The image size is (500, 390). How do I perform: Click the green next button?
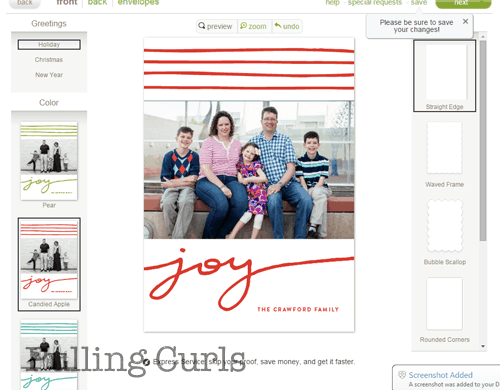[463, 3]
